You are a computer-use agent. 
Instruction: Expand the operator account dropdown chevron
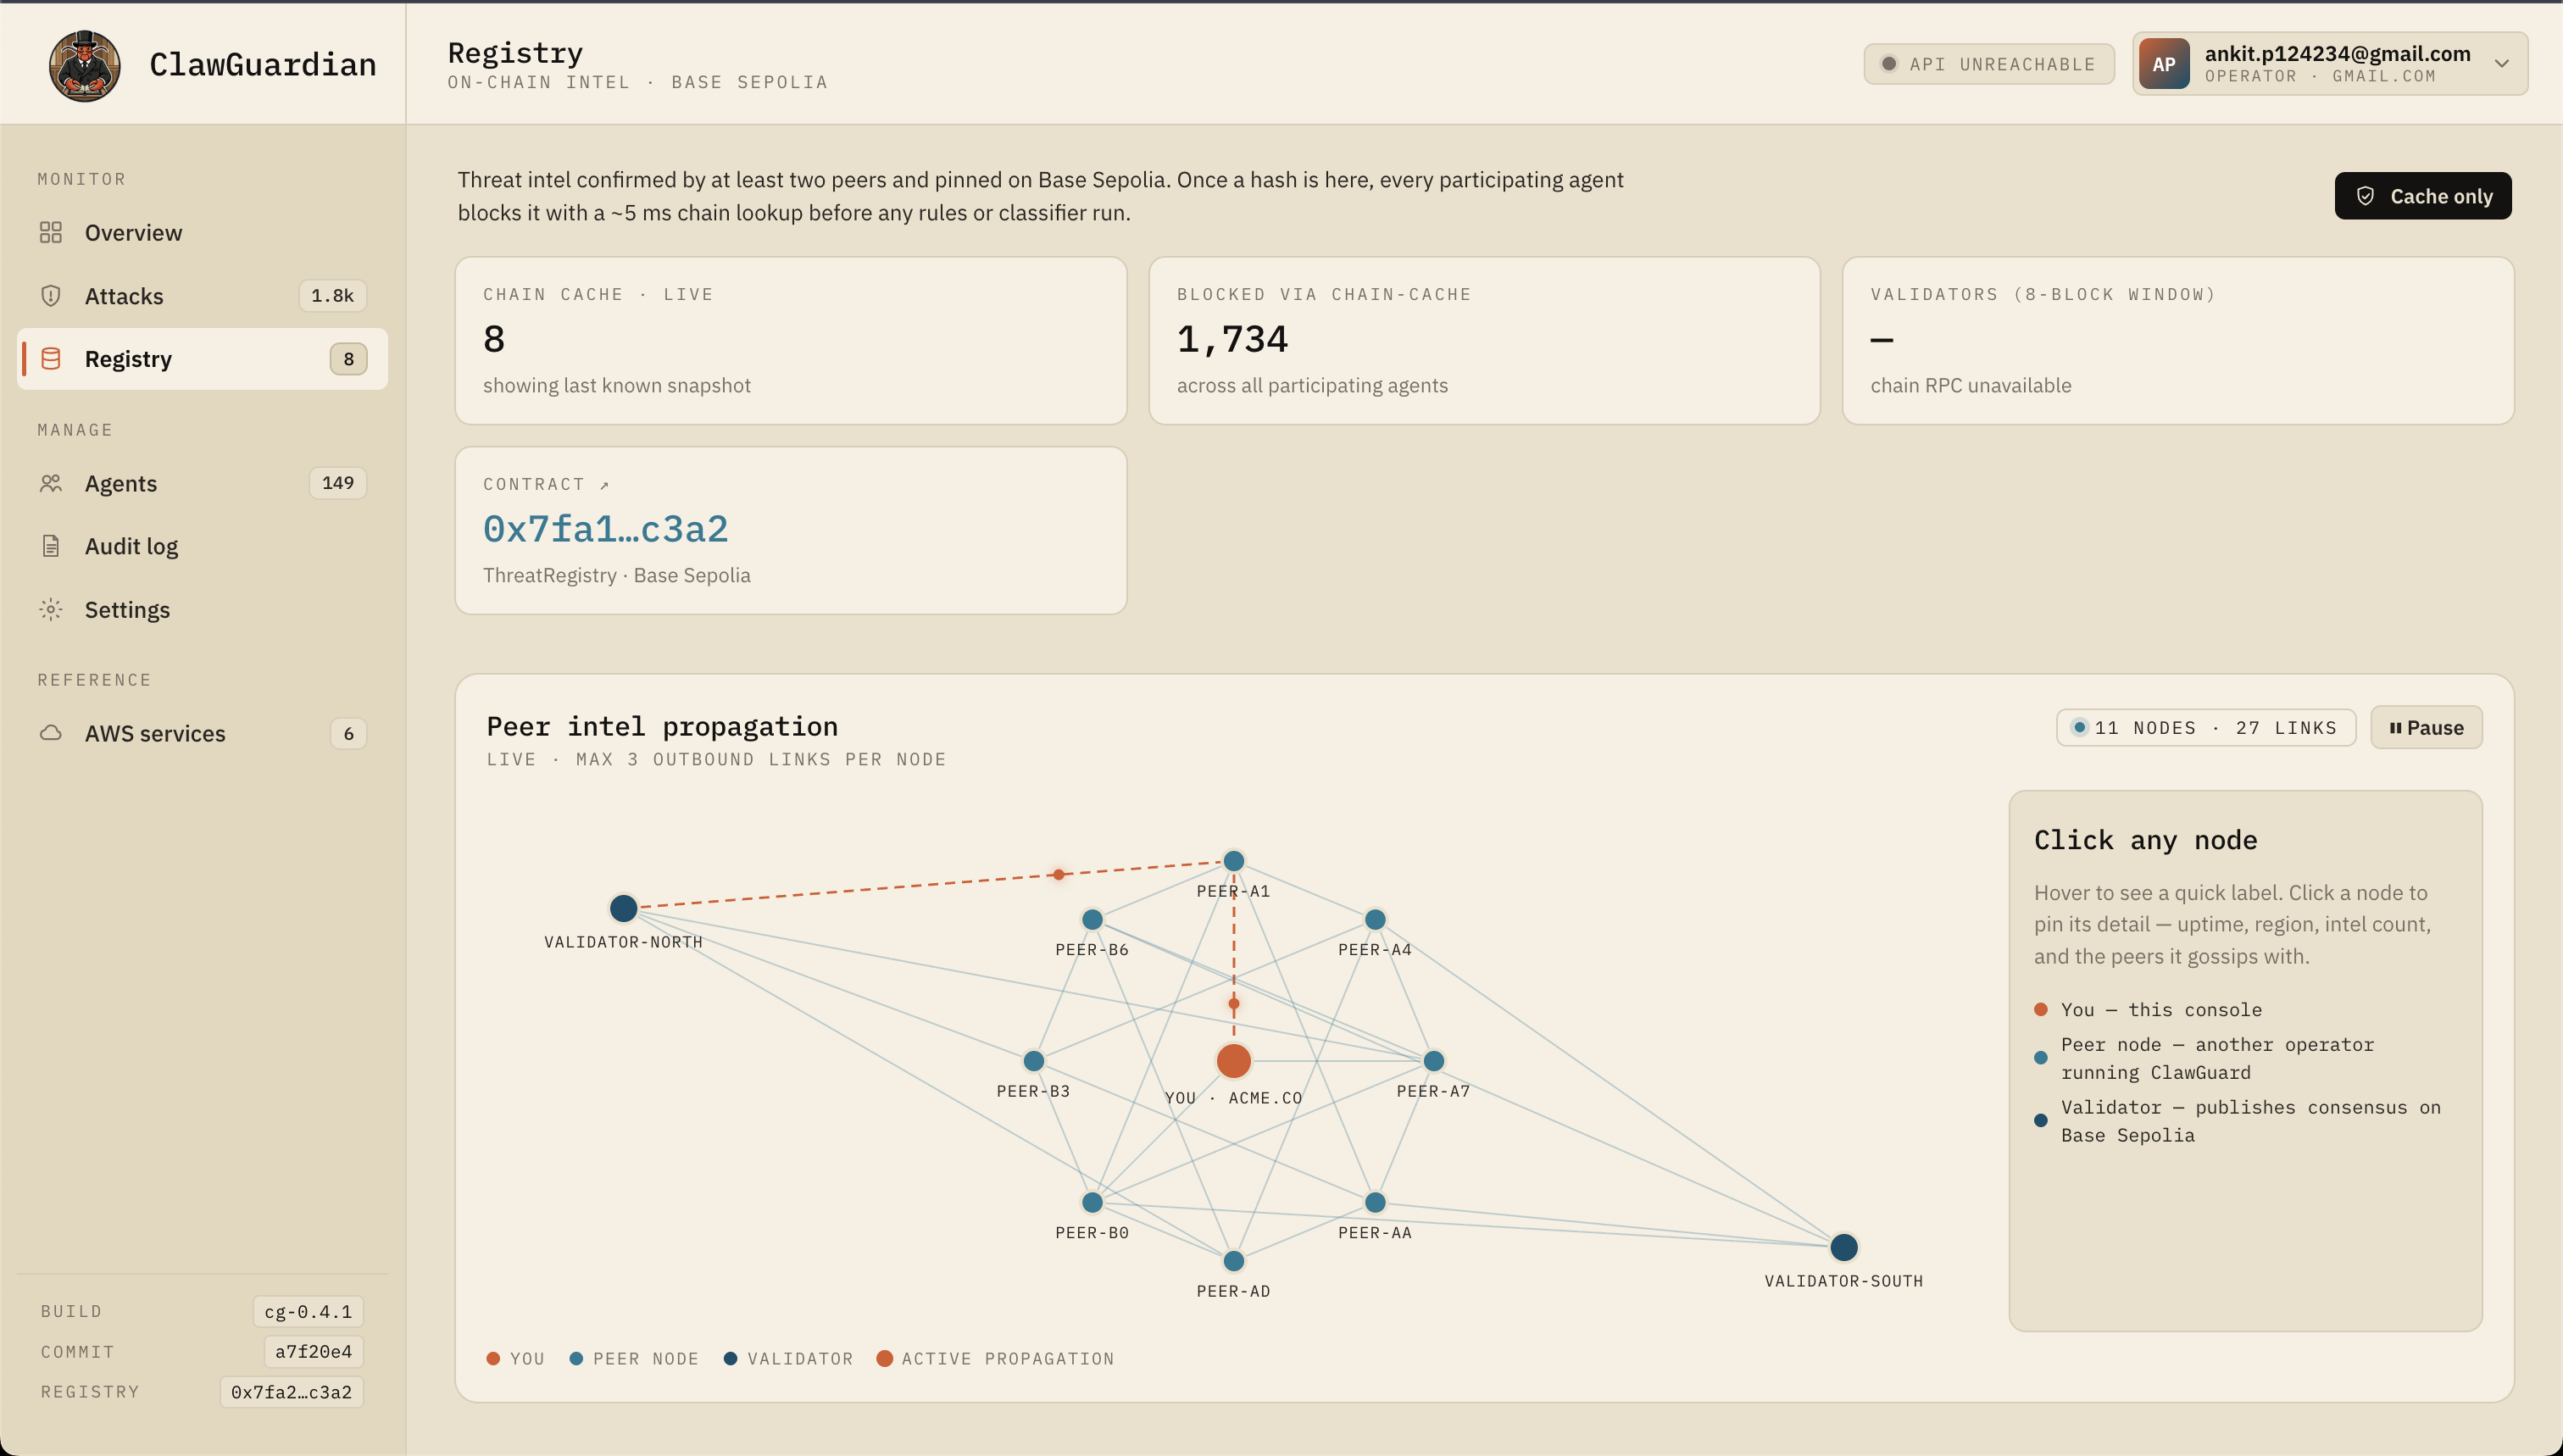tap(2501, 64)
